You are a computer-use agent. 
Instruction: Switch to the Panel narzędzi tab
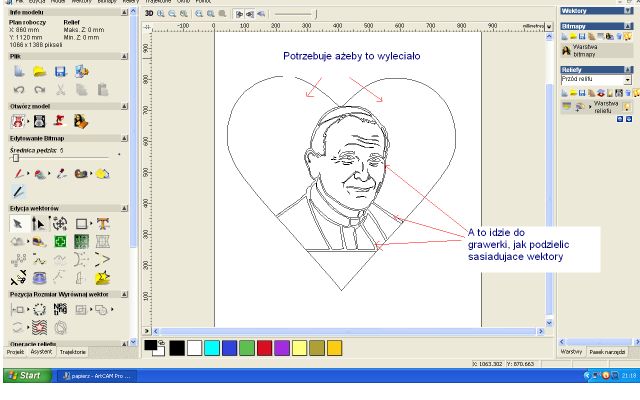tap(607, 352)
